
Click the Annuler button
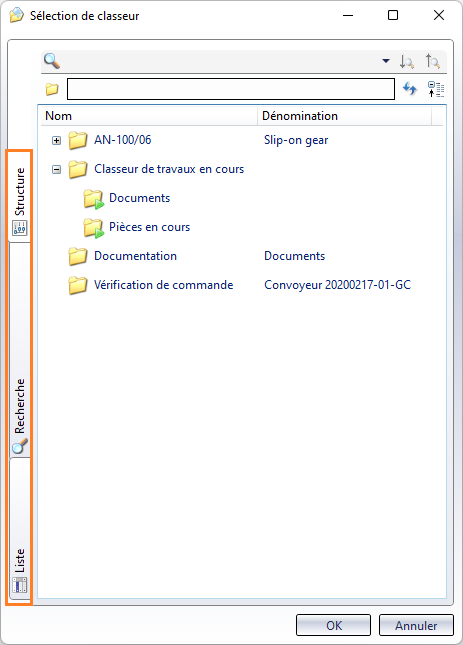point(416,625)
